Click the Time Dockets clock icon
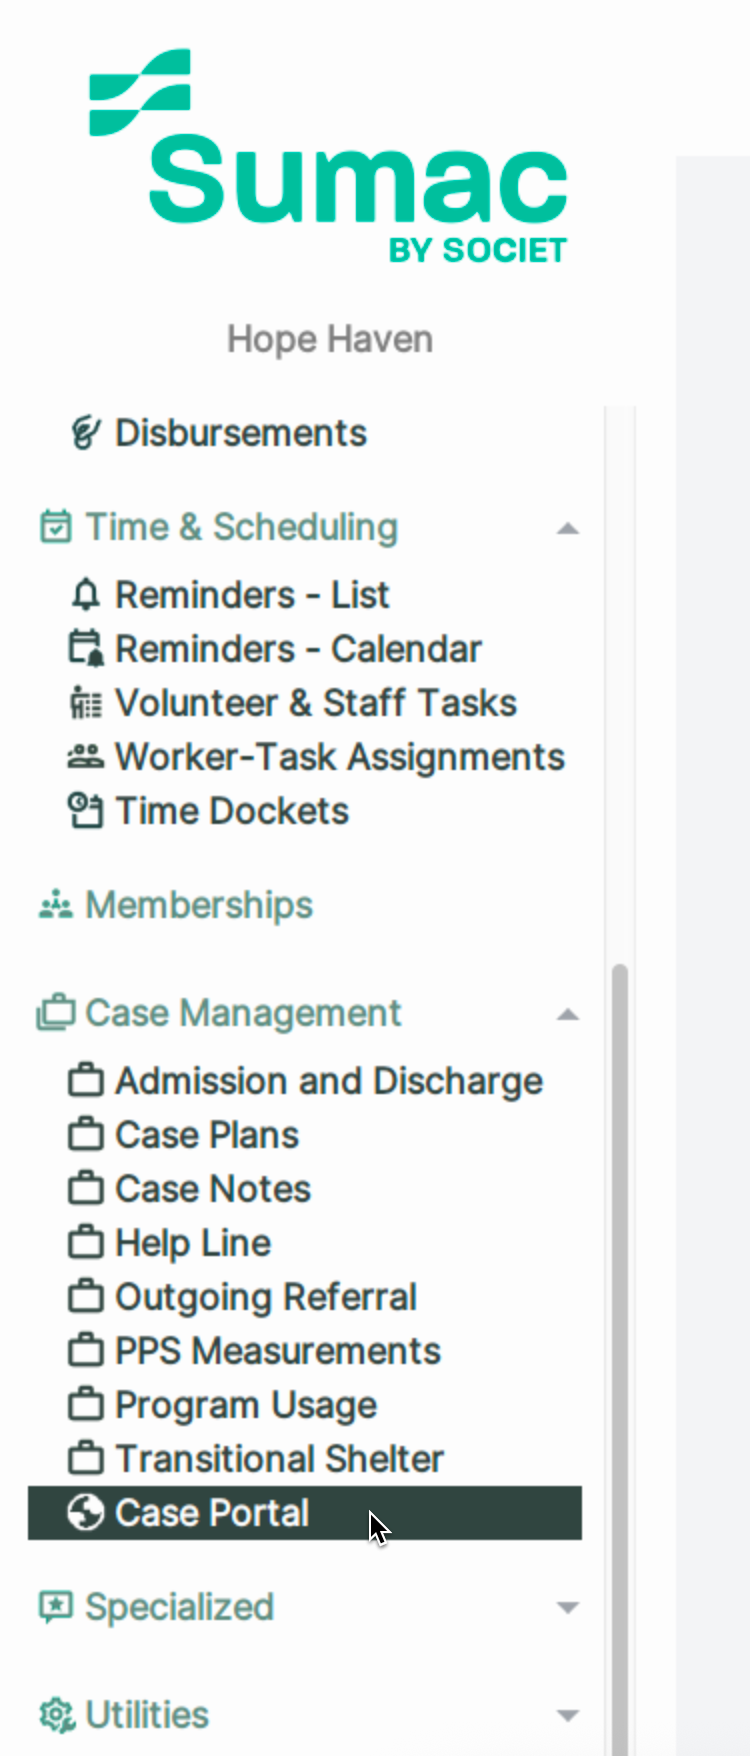This screenshot has width=750, height=1756. (x=86, y=810)
